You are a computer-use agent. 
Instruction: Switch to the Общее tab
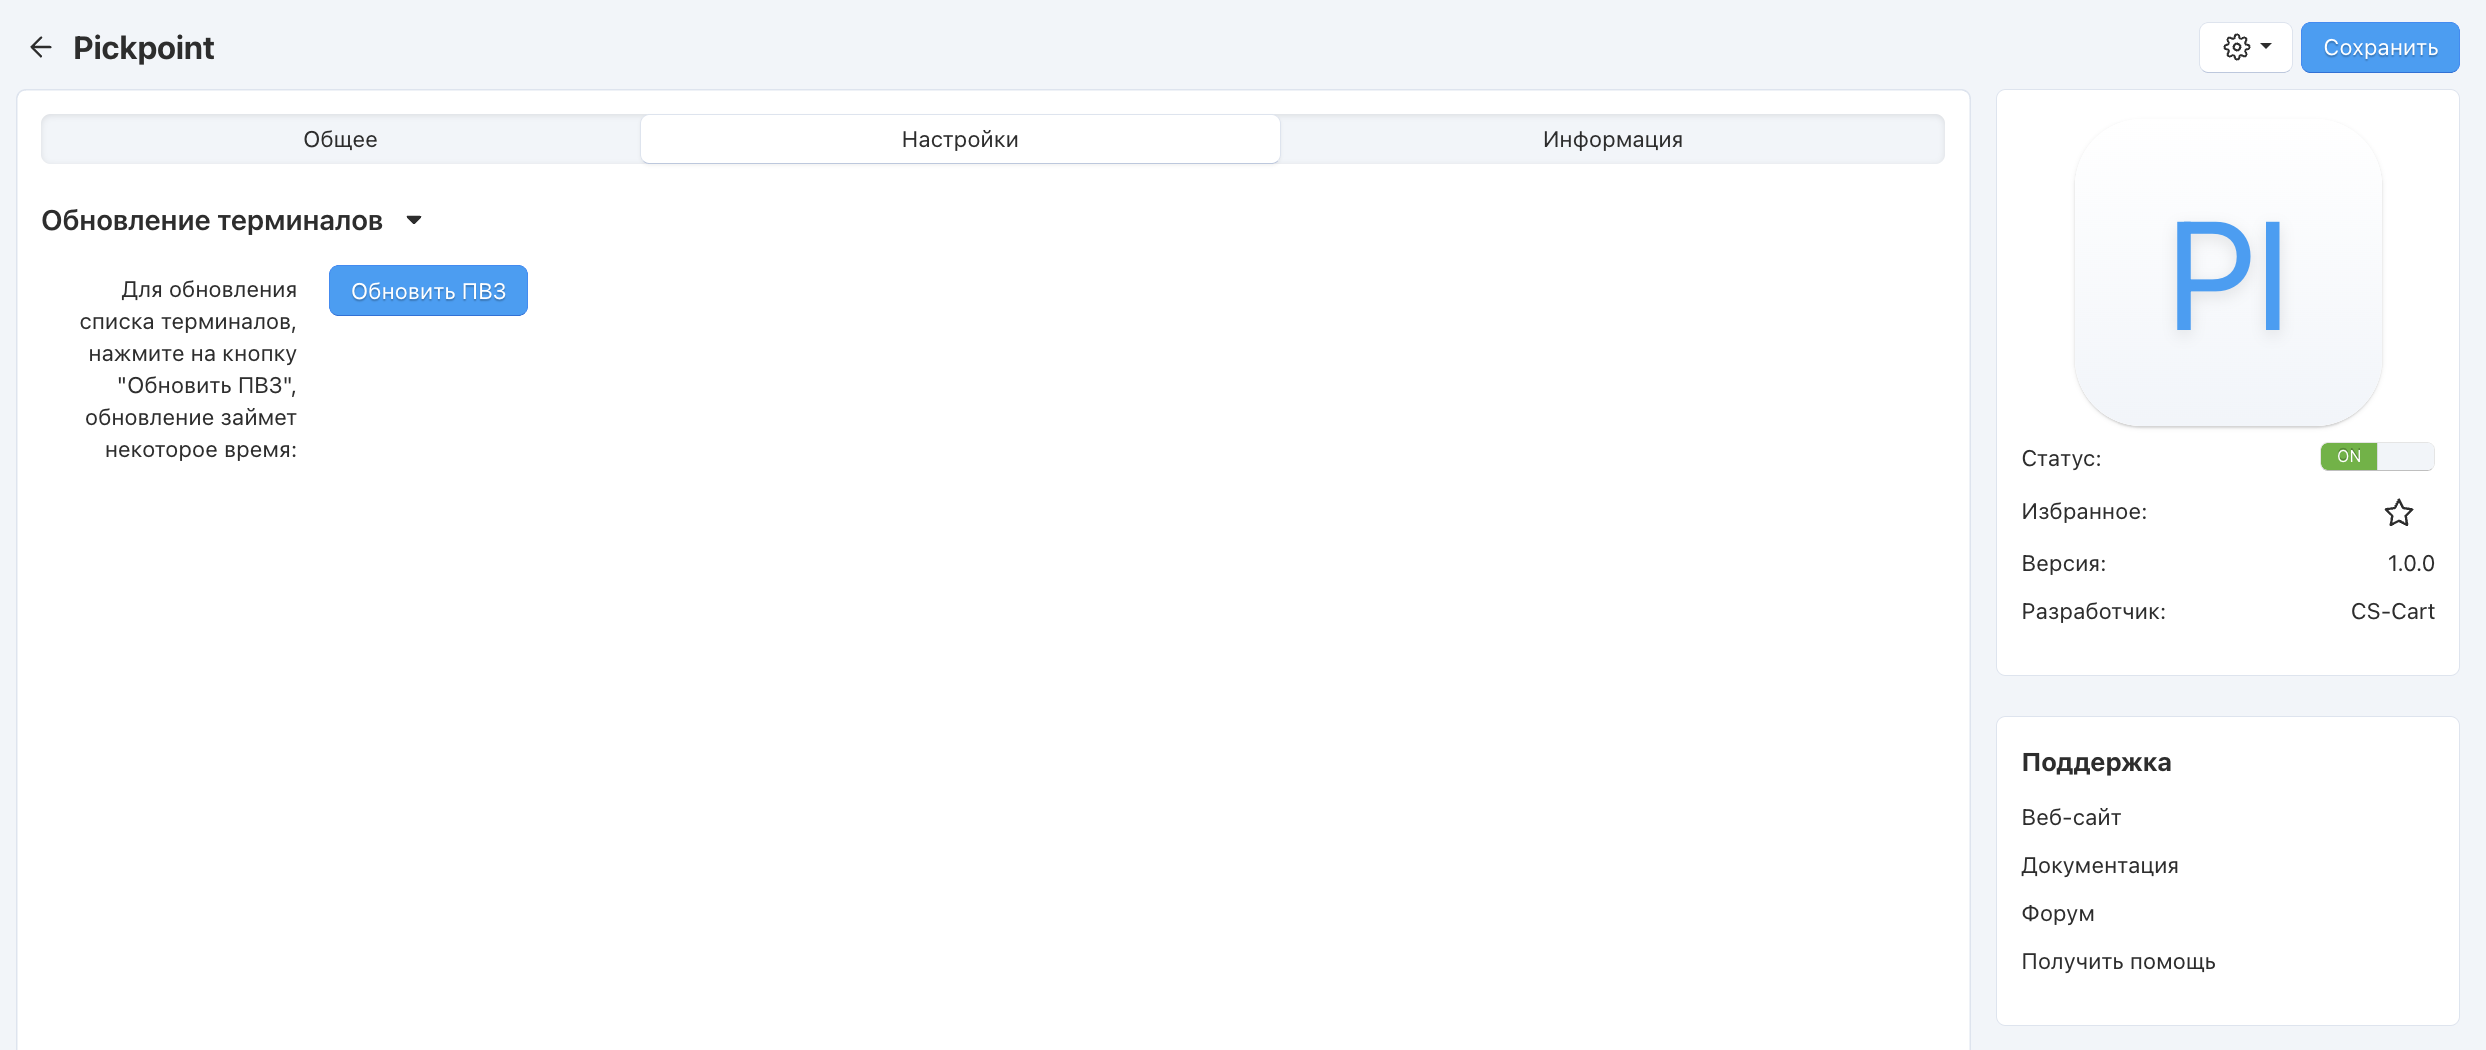click(340, 139)
